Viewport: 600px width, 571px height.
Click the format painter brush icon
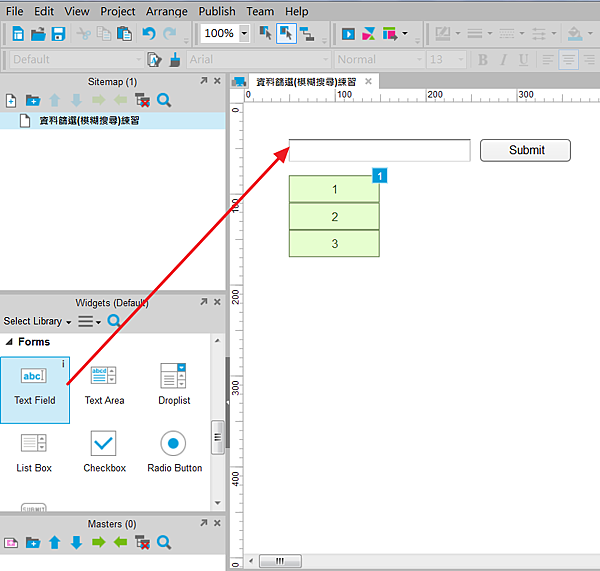point(175,60)
